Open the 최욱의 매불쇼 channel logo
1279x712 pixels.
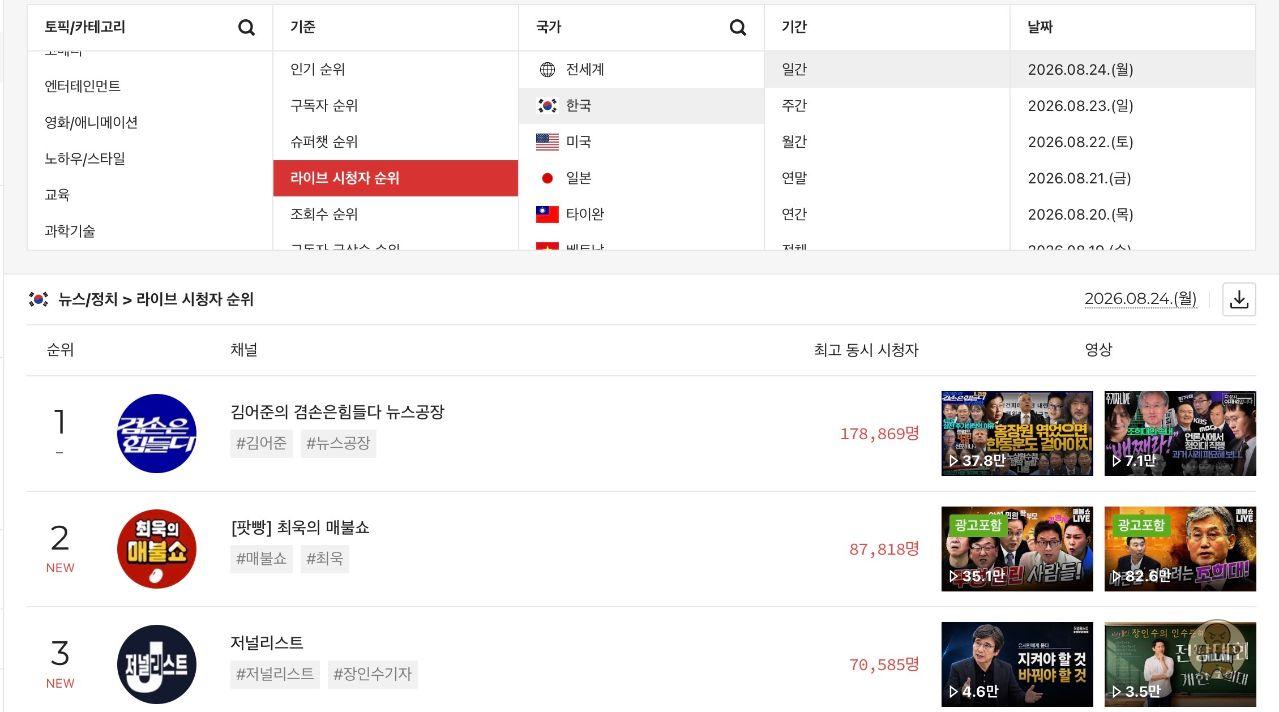click(156, 549)
